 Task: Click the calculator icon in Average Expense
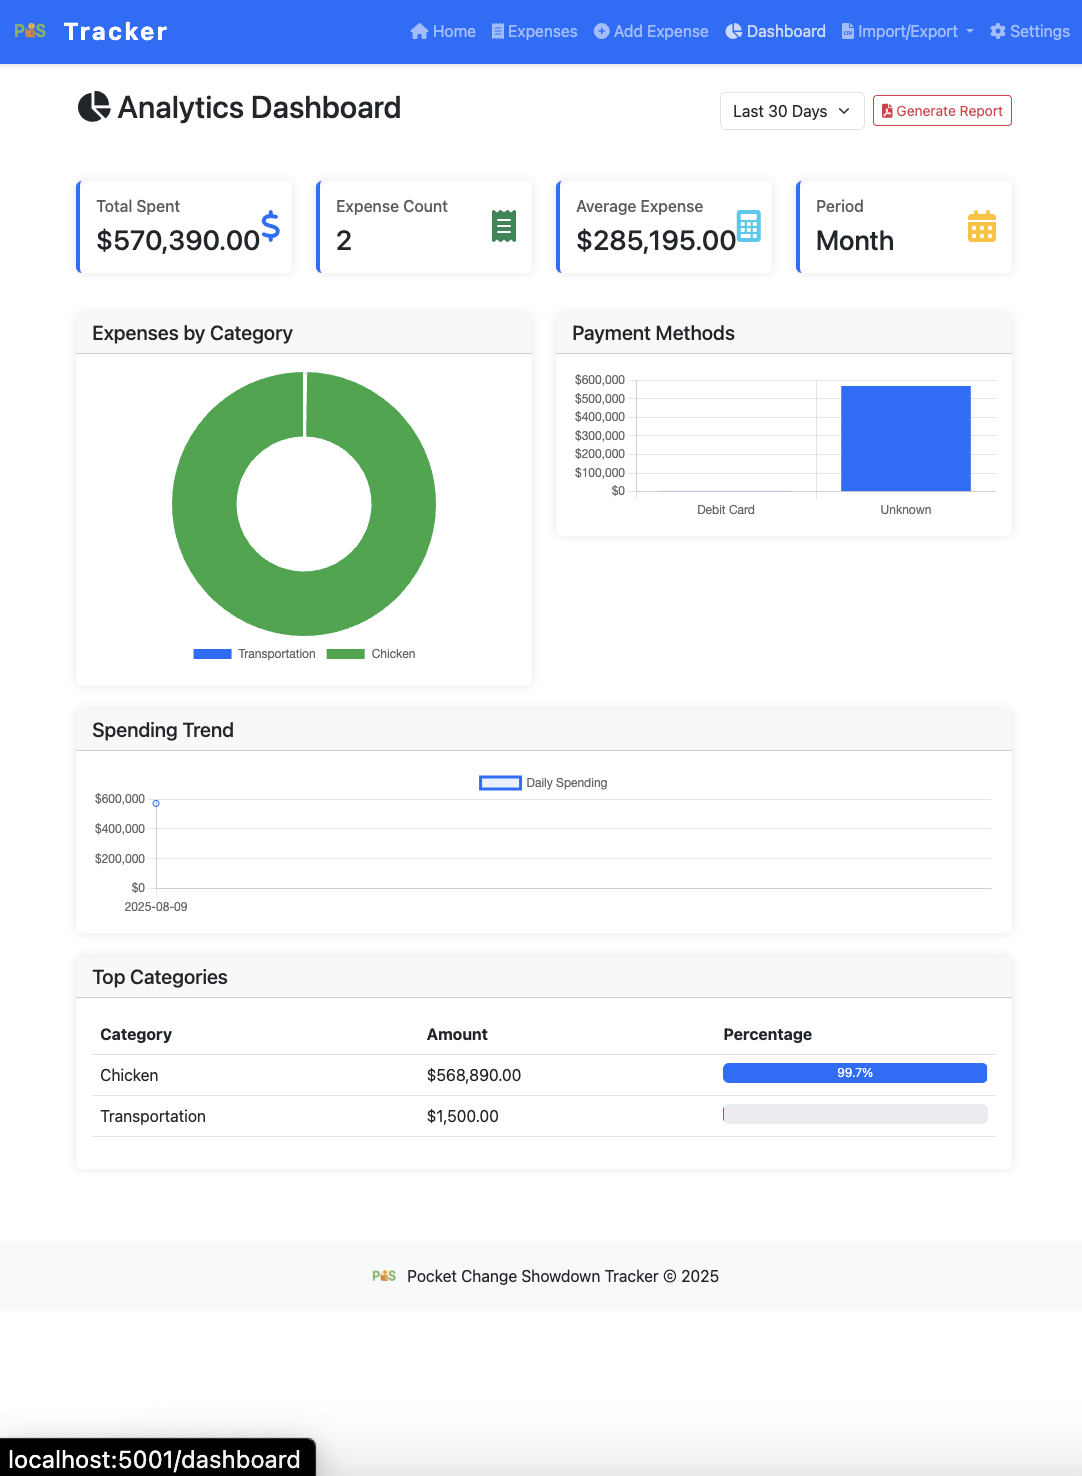[748, 227]
